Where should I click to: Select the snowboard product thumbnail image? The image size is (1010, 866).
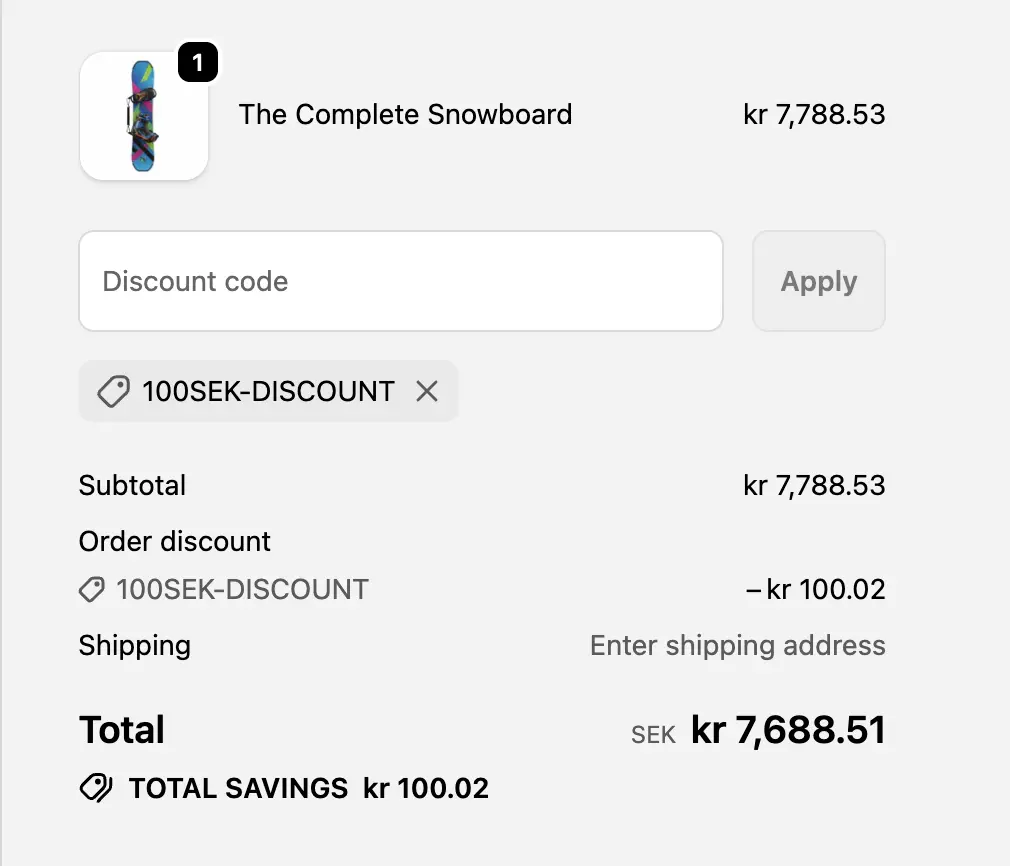(144, 116)
